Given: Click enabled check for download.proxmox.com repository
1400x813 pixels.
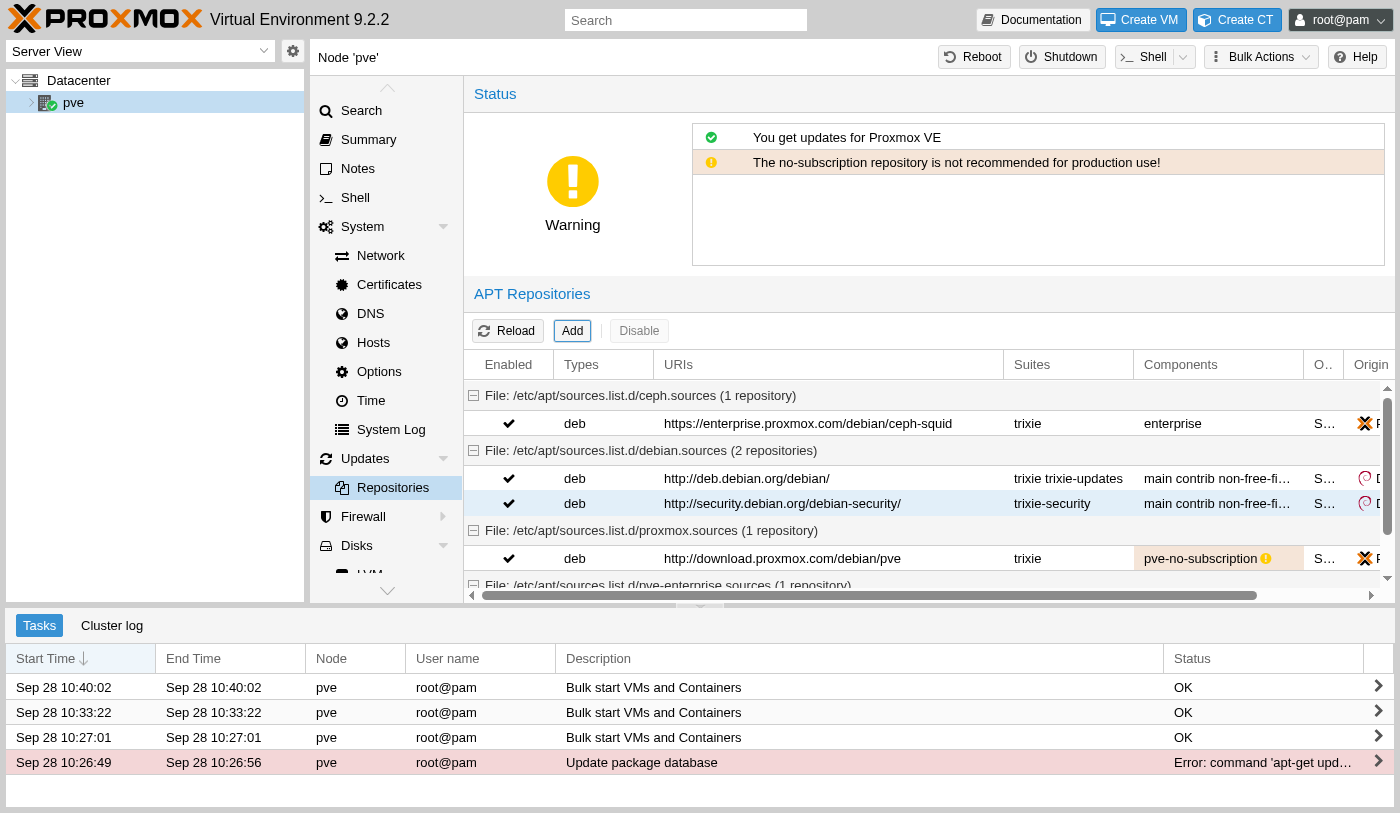Looking at the screenshot, I should pyautogui.click(x=509, y=559).
